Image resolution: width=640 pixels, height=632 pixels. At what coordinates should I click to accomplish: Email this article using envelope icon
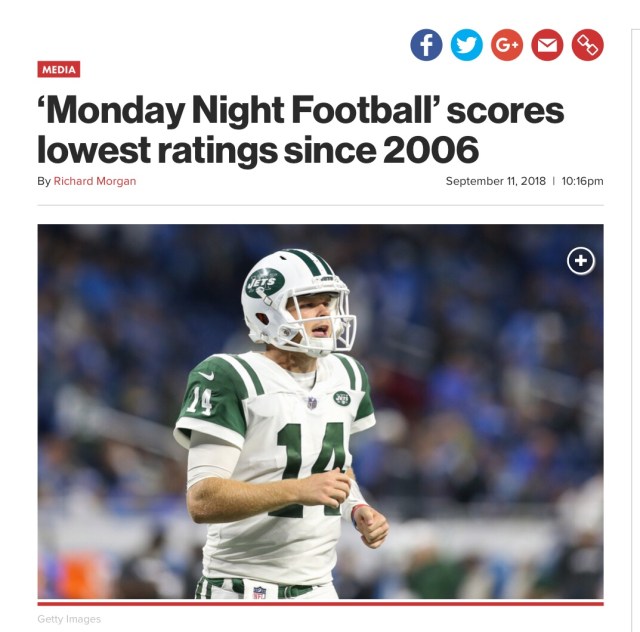[x=547, y=45]
